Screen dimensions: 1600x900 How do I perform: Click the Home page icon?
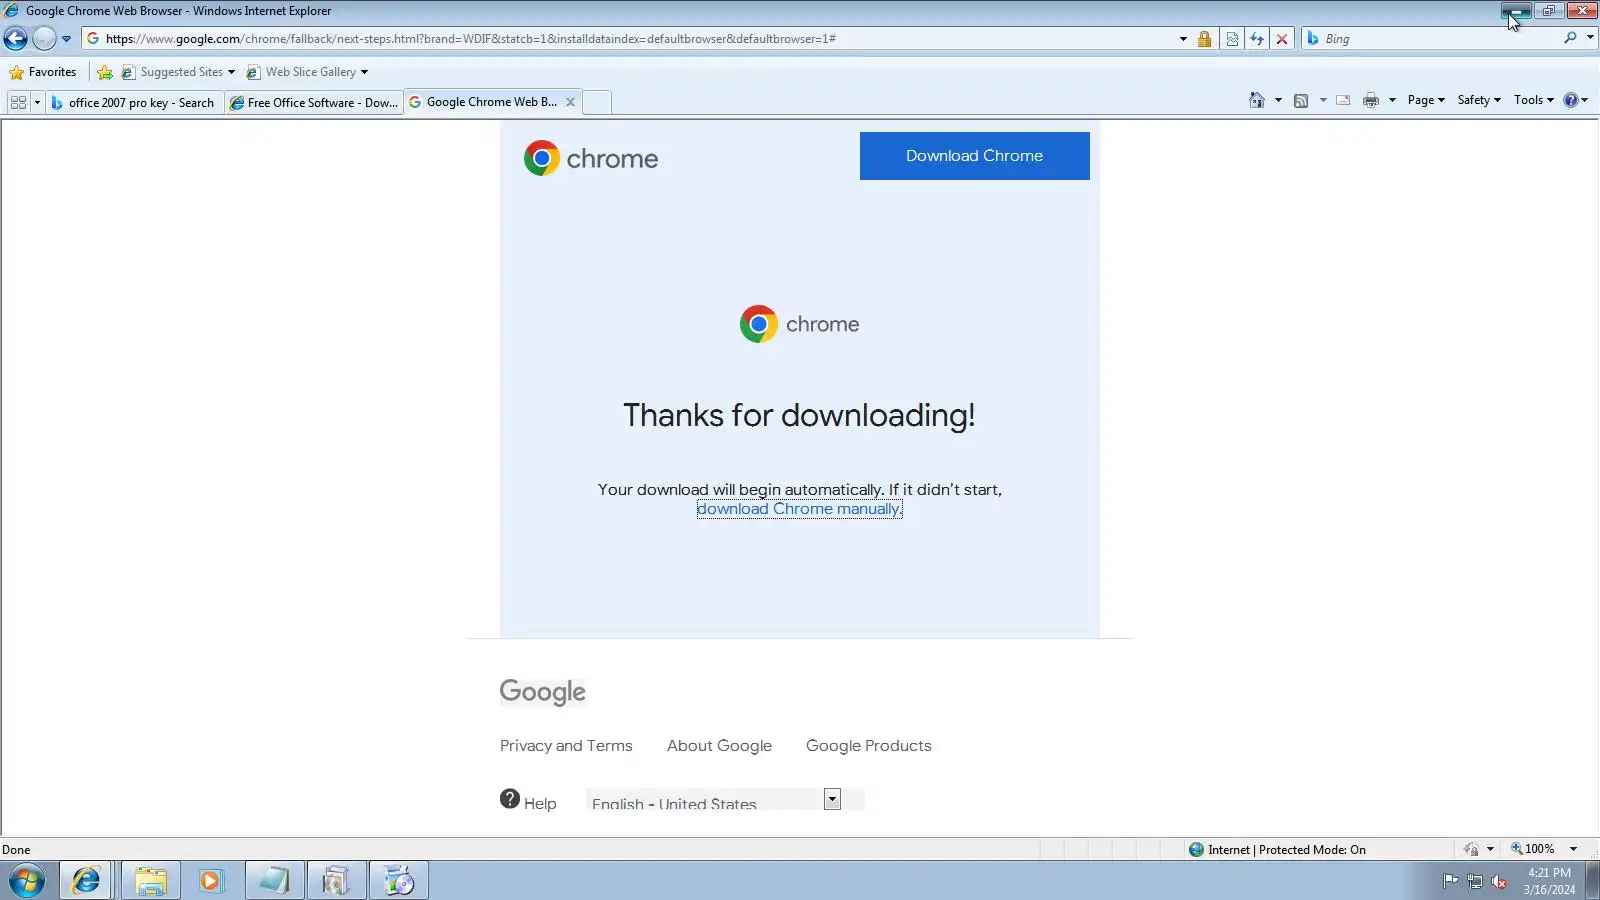[1257, 100]
